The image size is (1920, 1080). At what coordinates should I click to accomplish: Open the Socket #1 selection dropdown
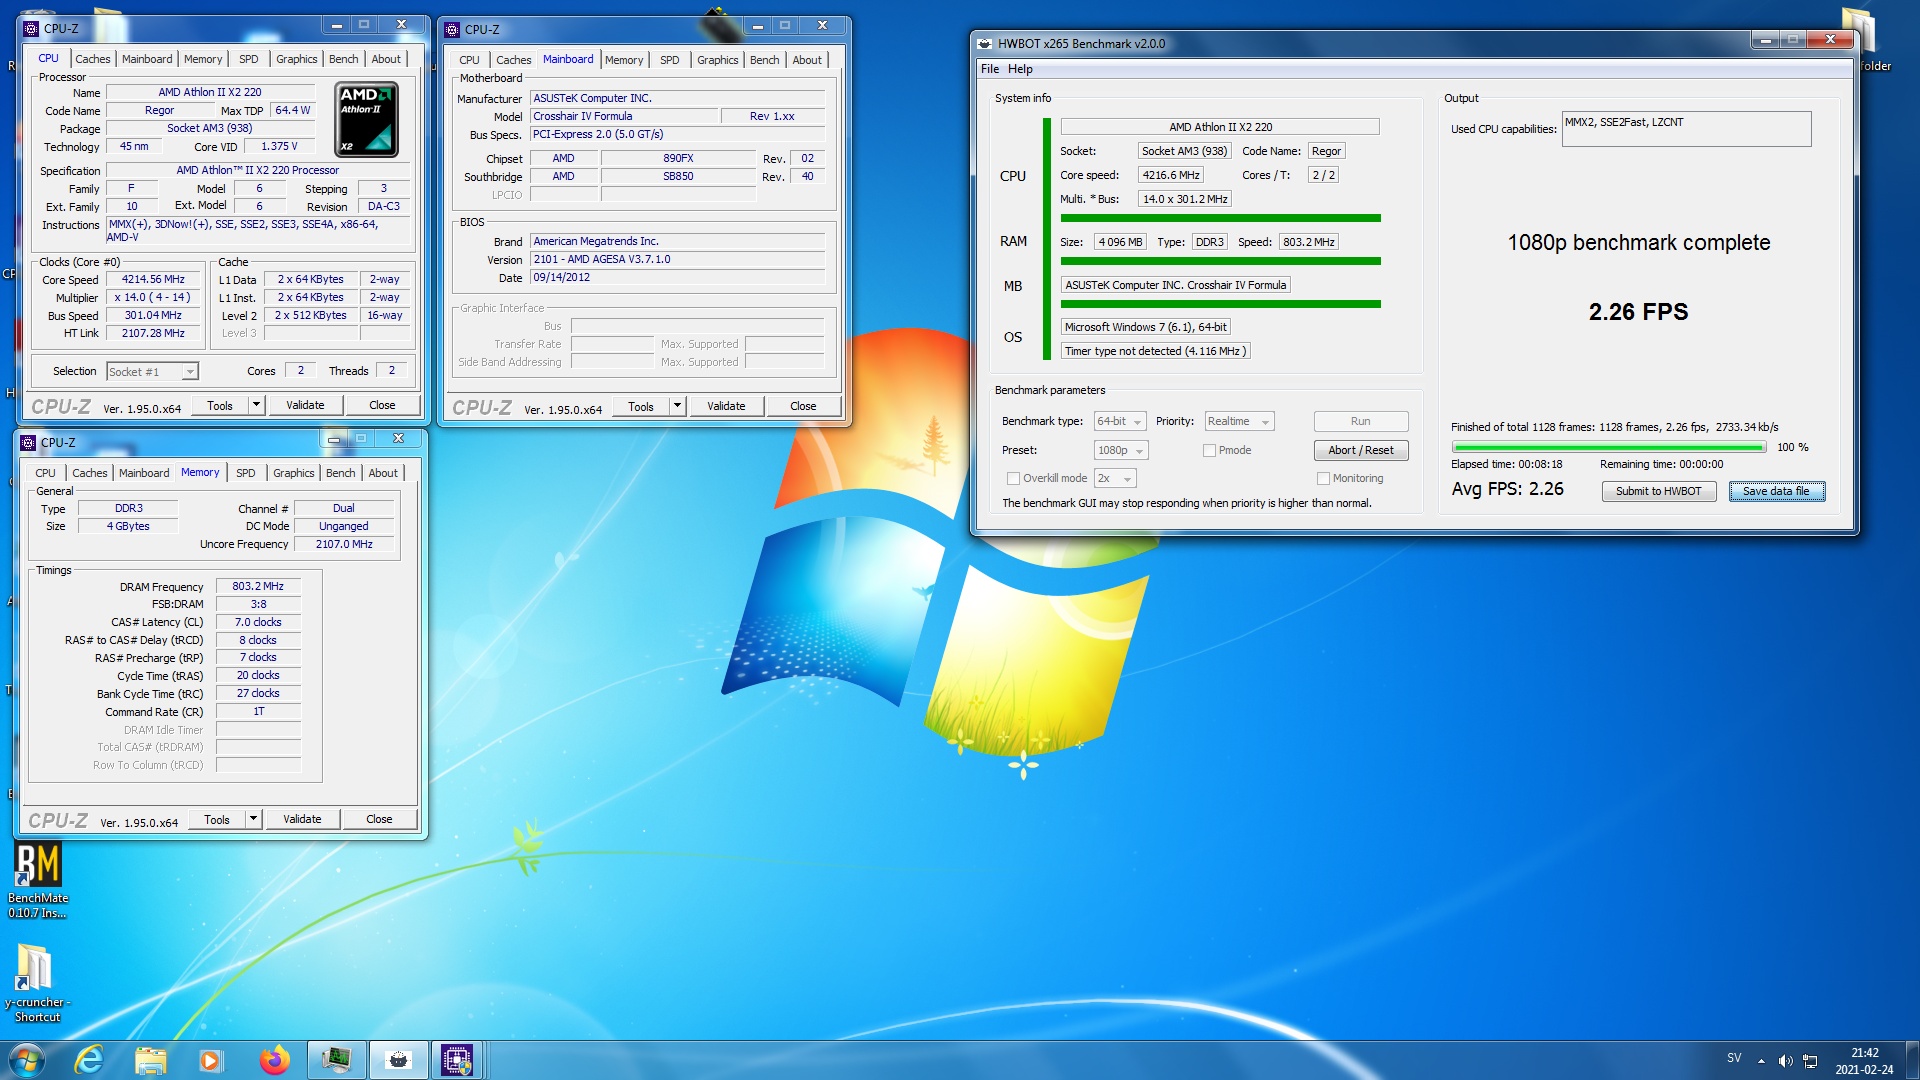click(x=152, y=371)
